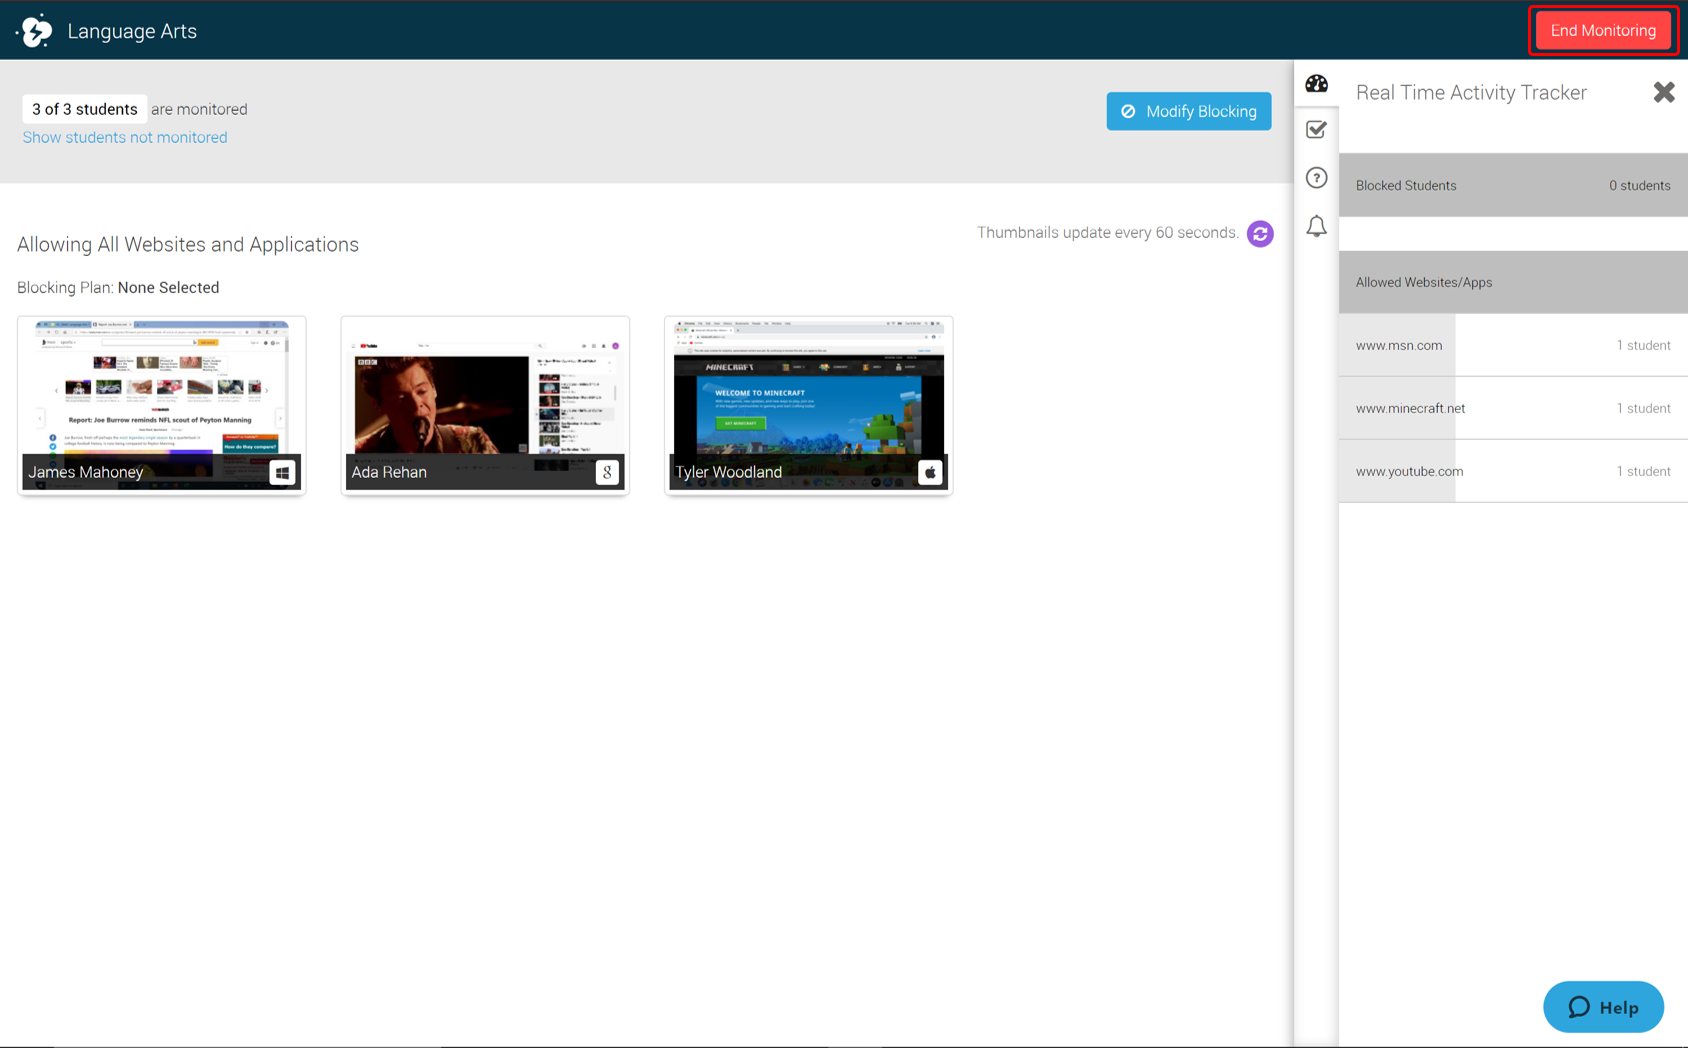Open the Help chat button
Viewport: 1688px width, 1048px height.
1603,1007
